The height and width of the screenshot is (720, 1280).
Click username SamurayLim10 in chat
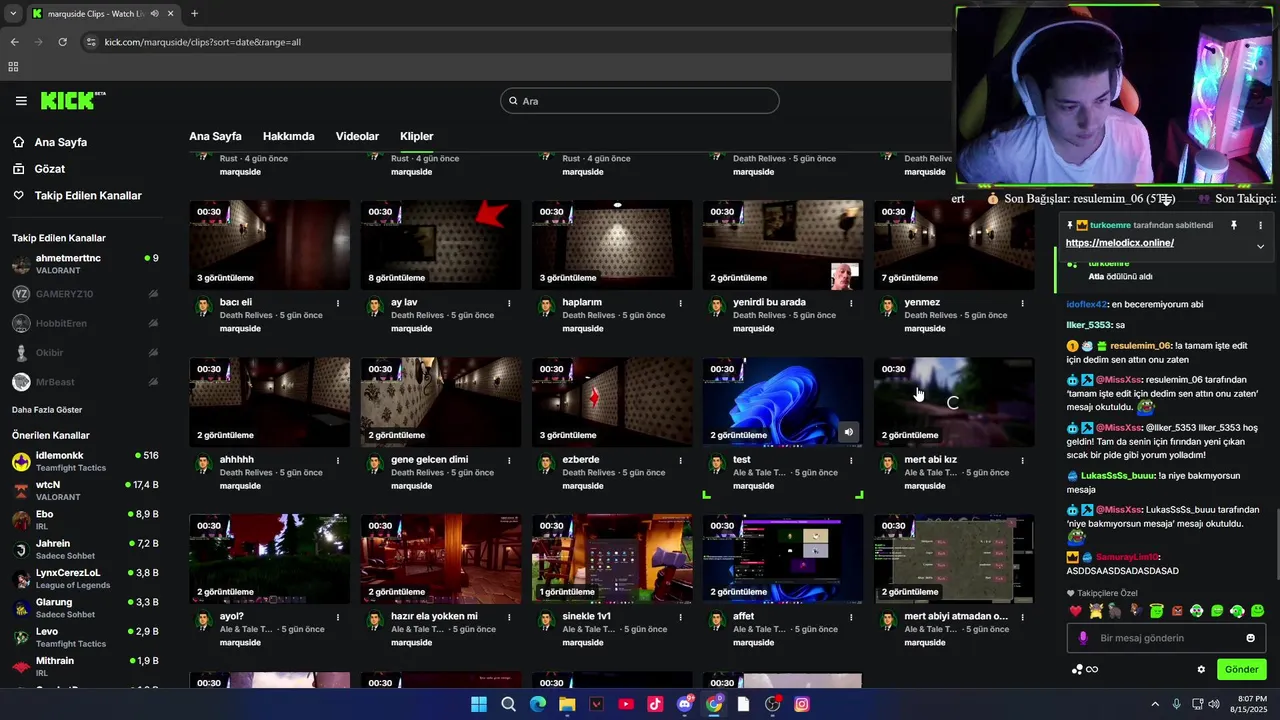click(x=1127, y=557)
